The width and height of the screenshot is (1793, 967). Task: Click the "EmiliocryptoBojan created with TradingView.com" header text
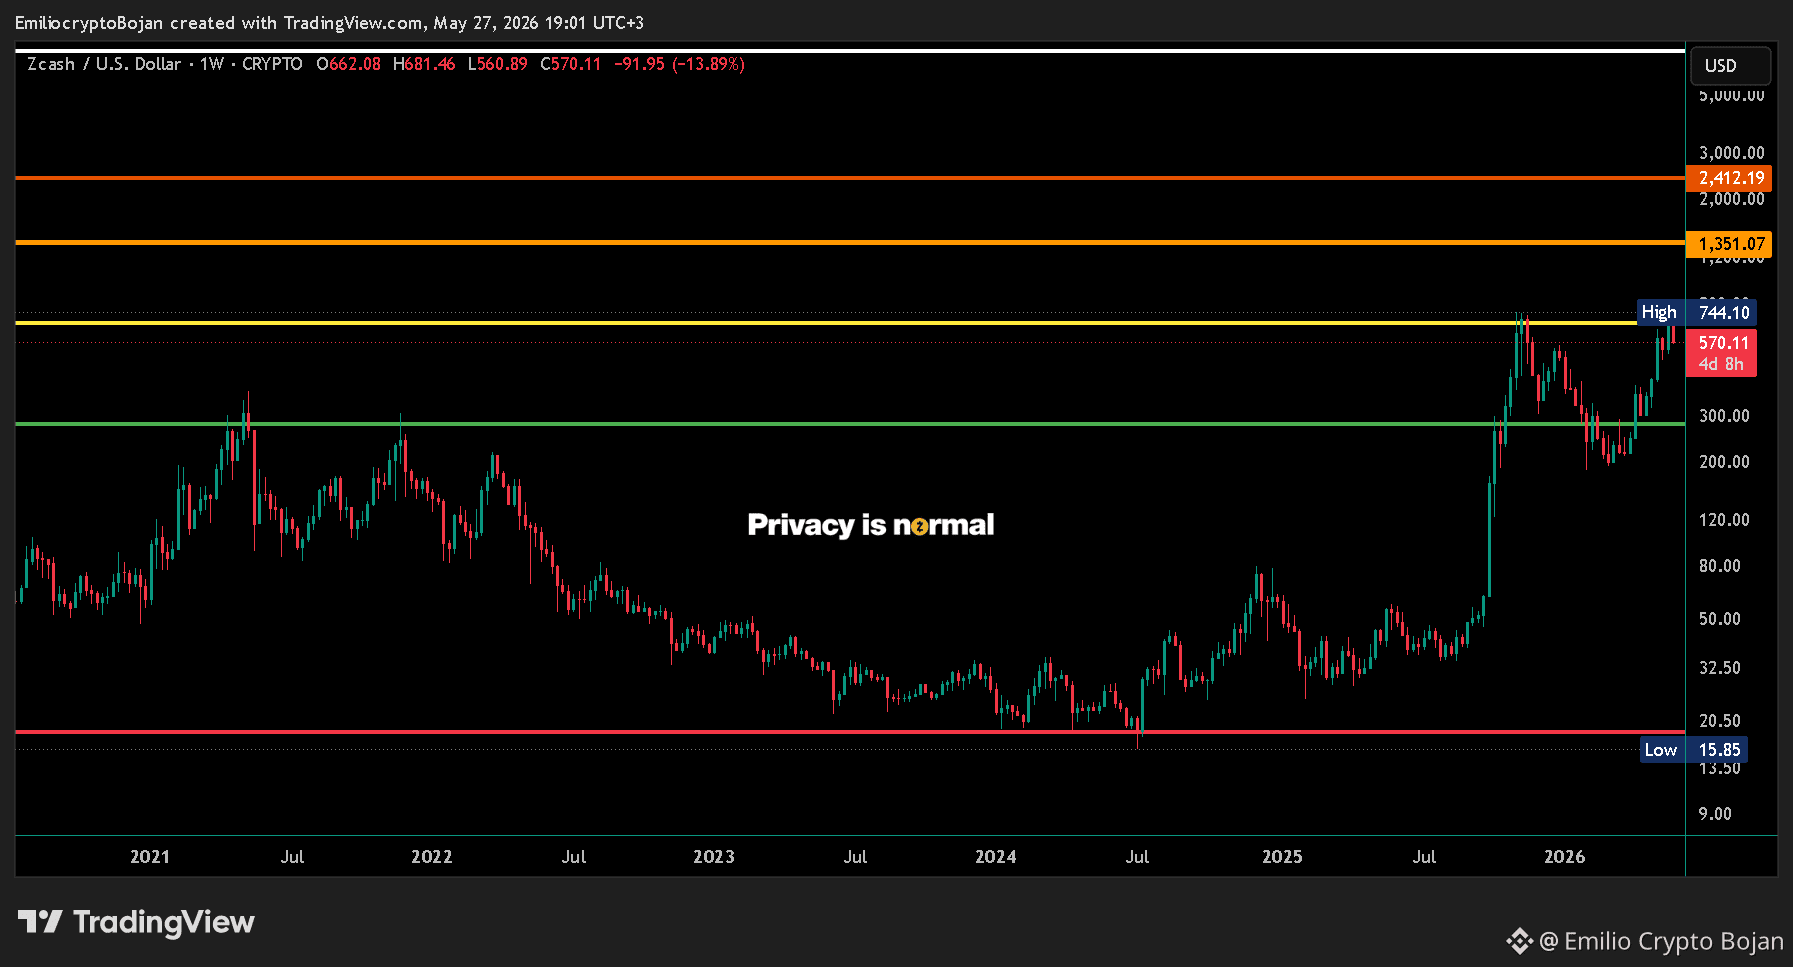(219, 23)
